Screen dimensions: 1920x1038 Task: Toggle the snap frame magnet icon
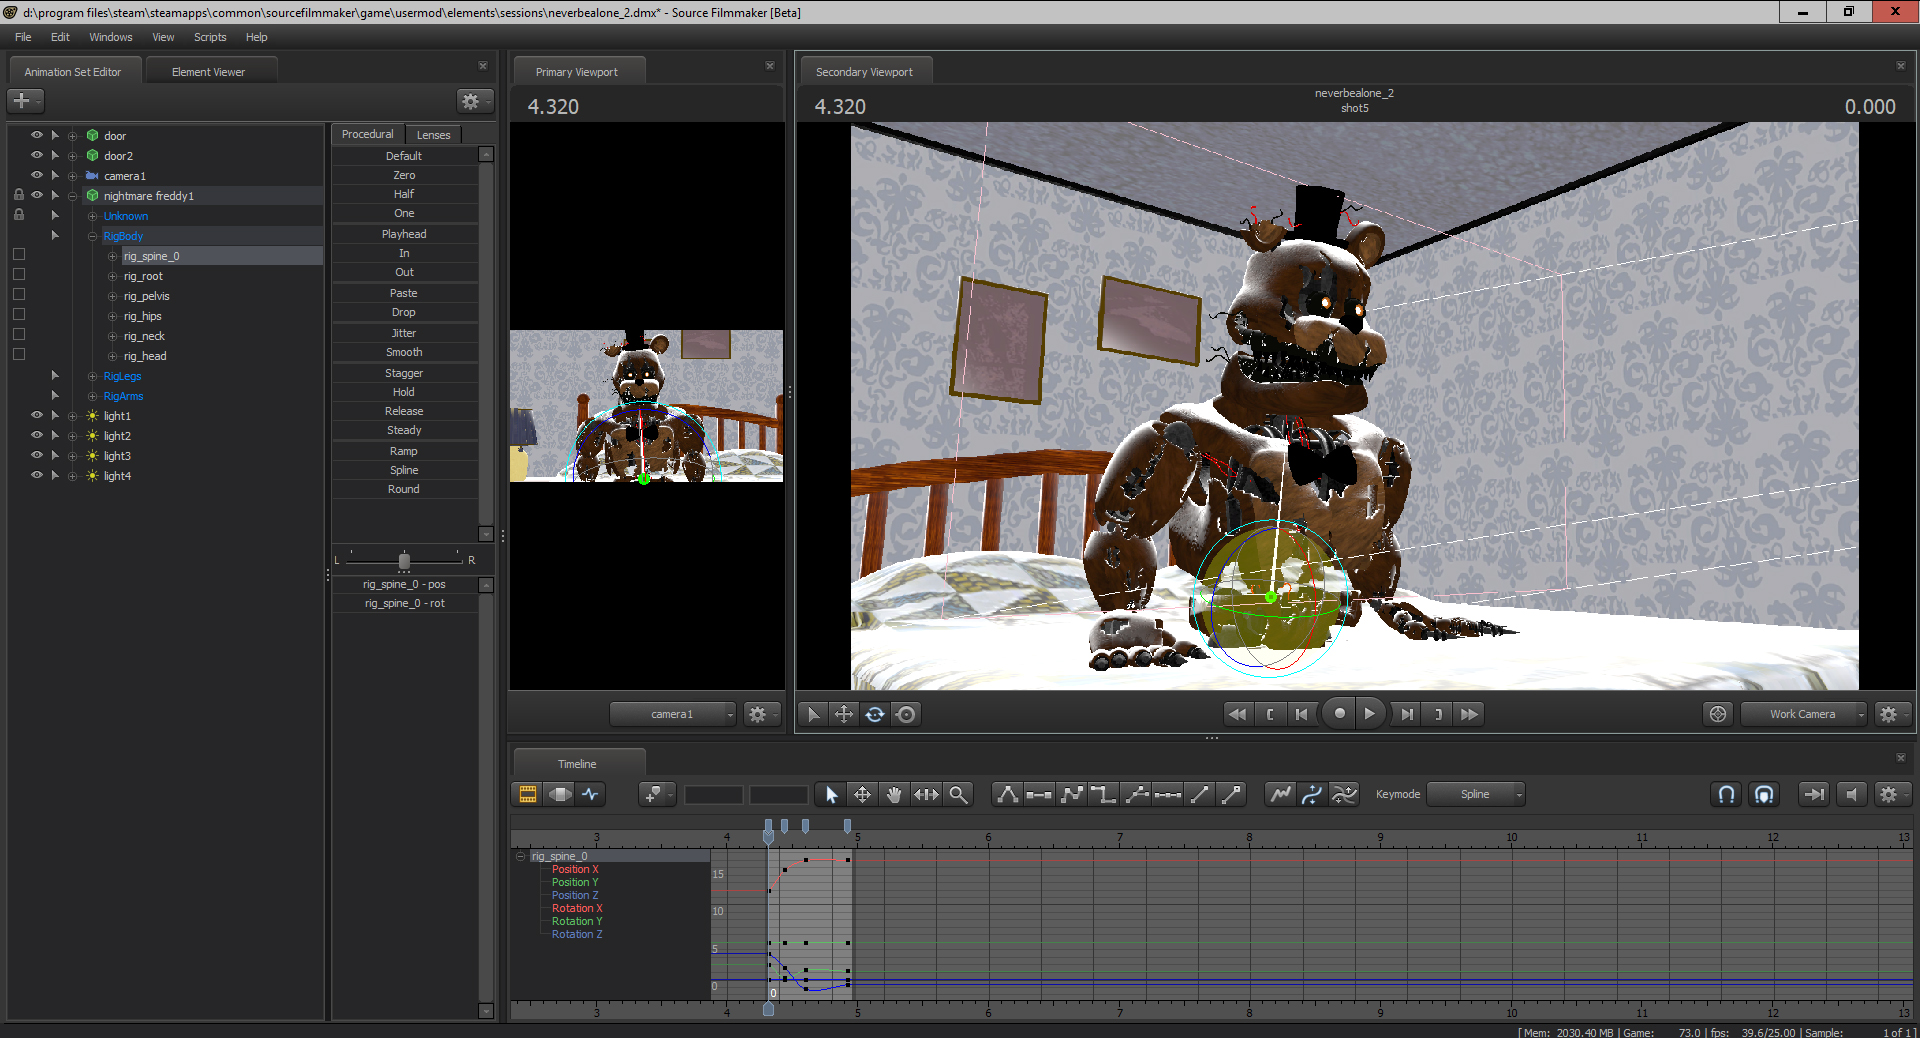(x=1764, y=794)
